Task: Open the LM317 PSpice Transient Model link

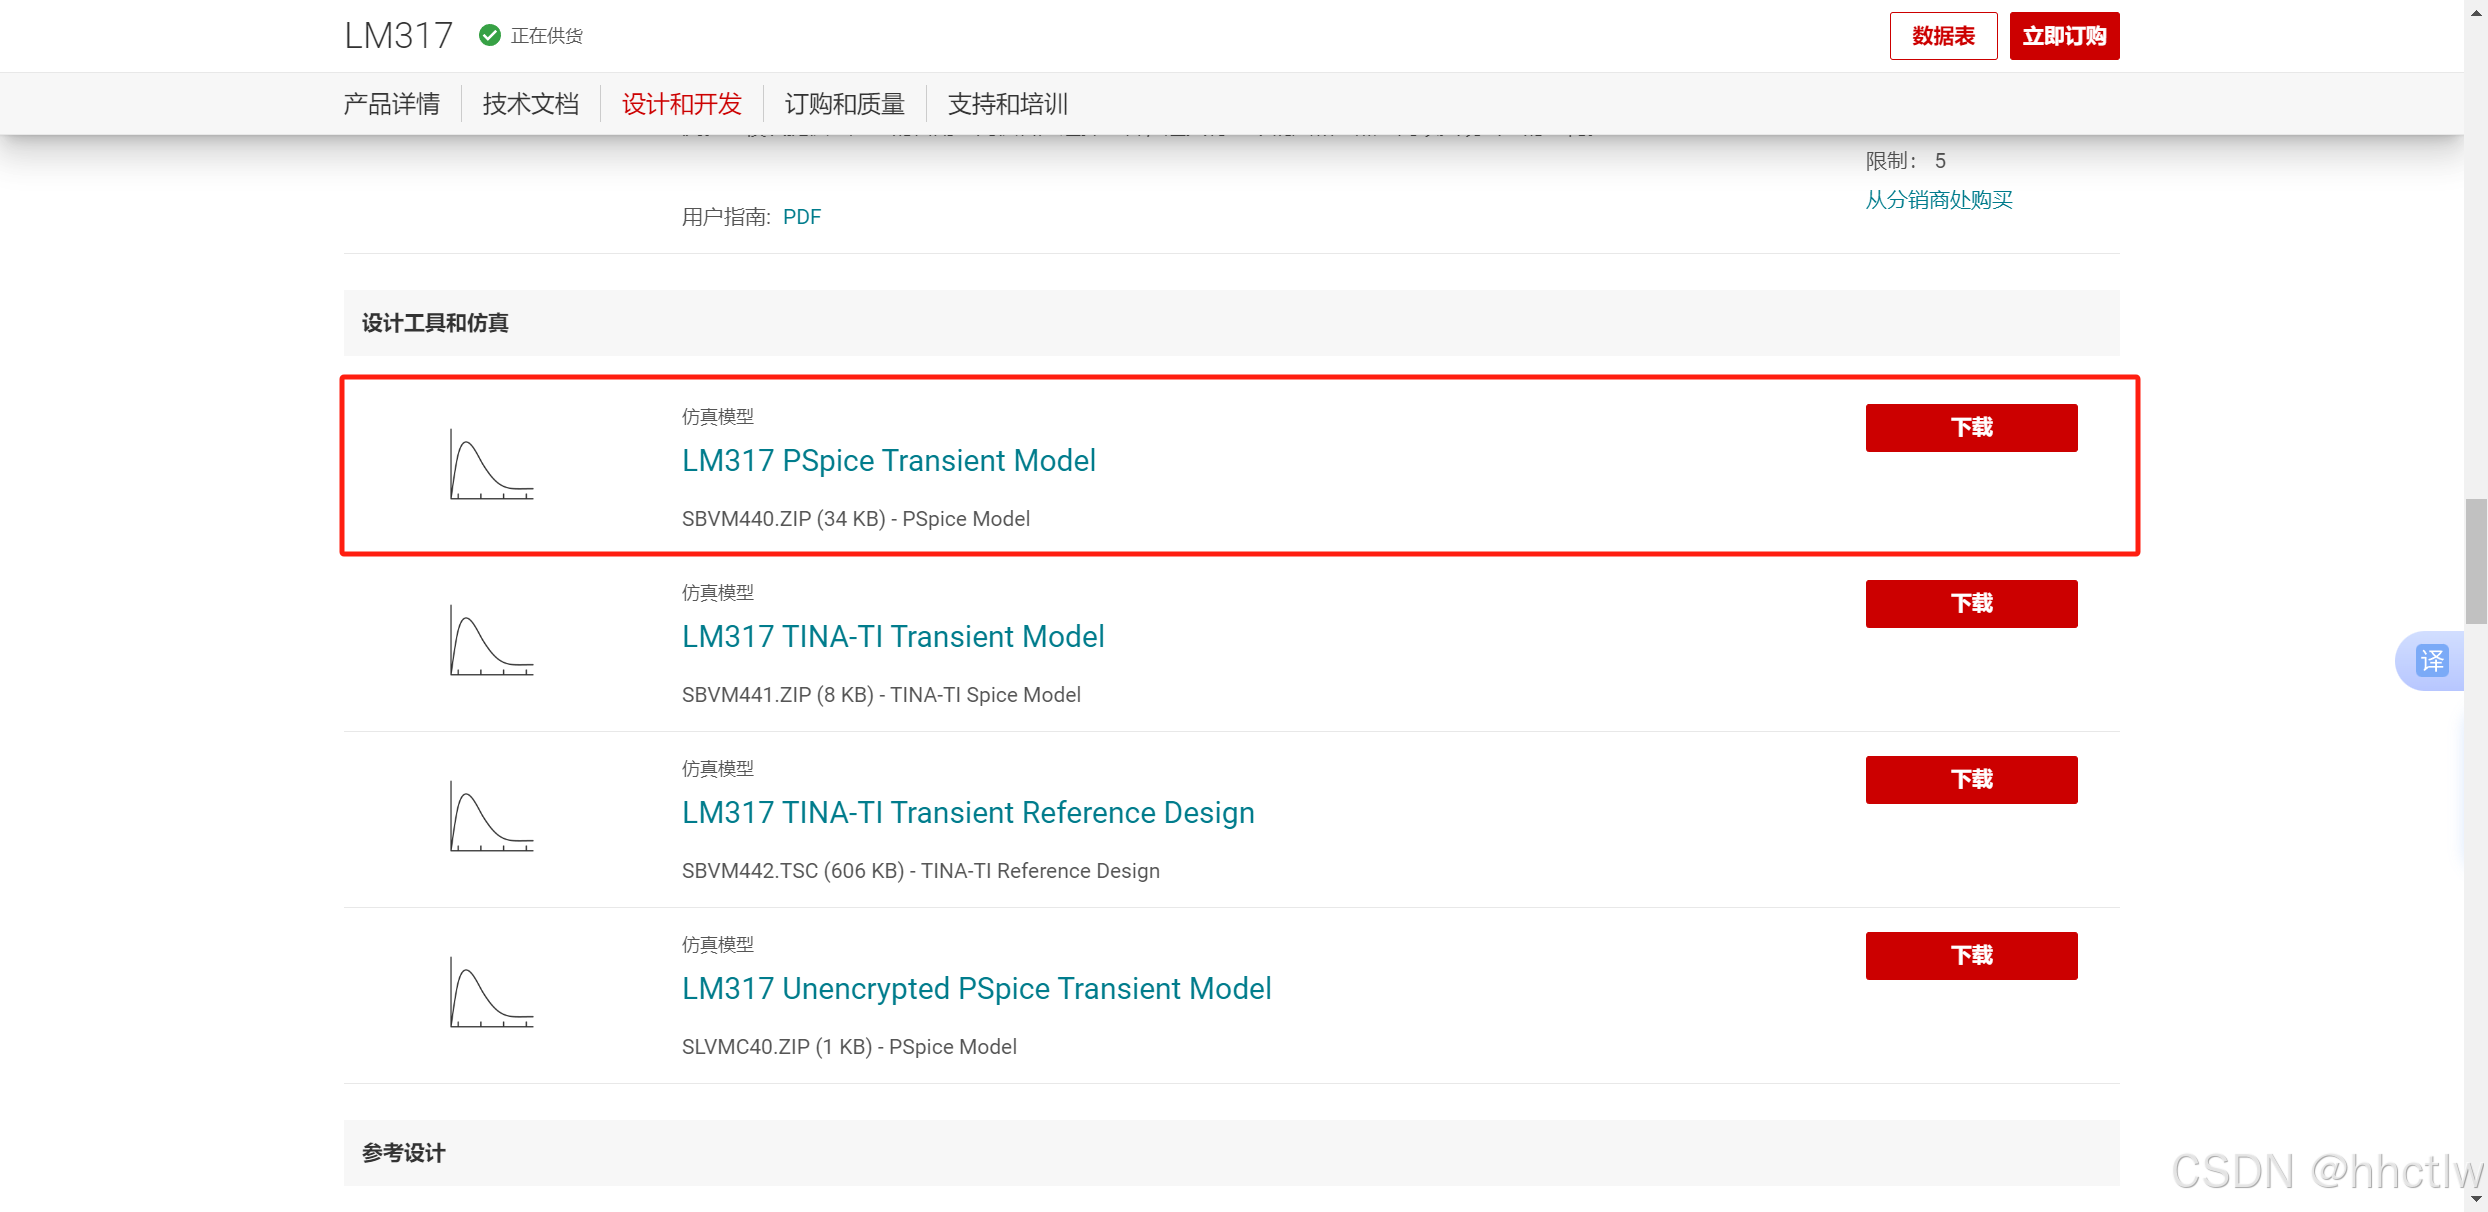Action: [889, 461]
